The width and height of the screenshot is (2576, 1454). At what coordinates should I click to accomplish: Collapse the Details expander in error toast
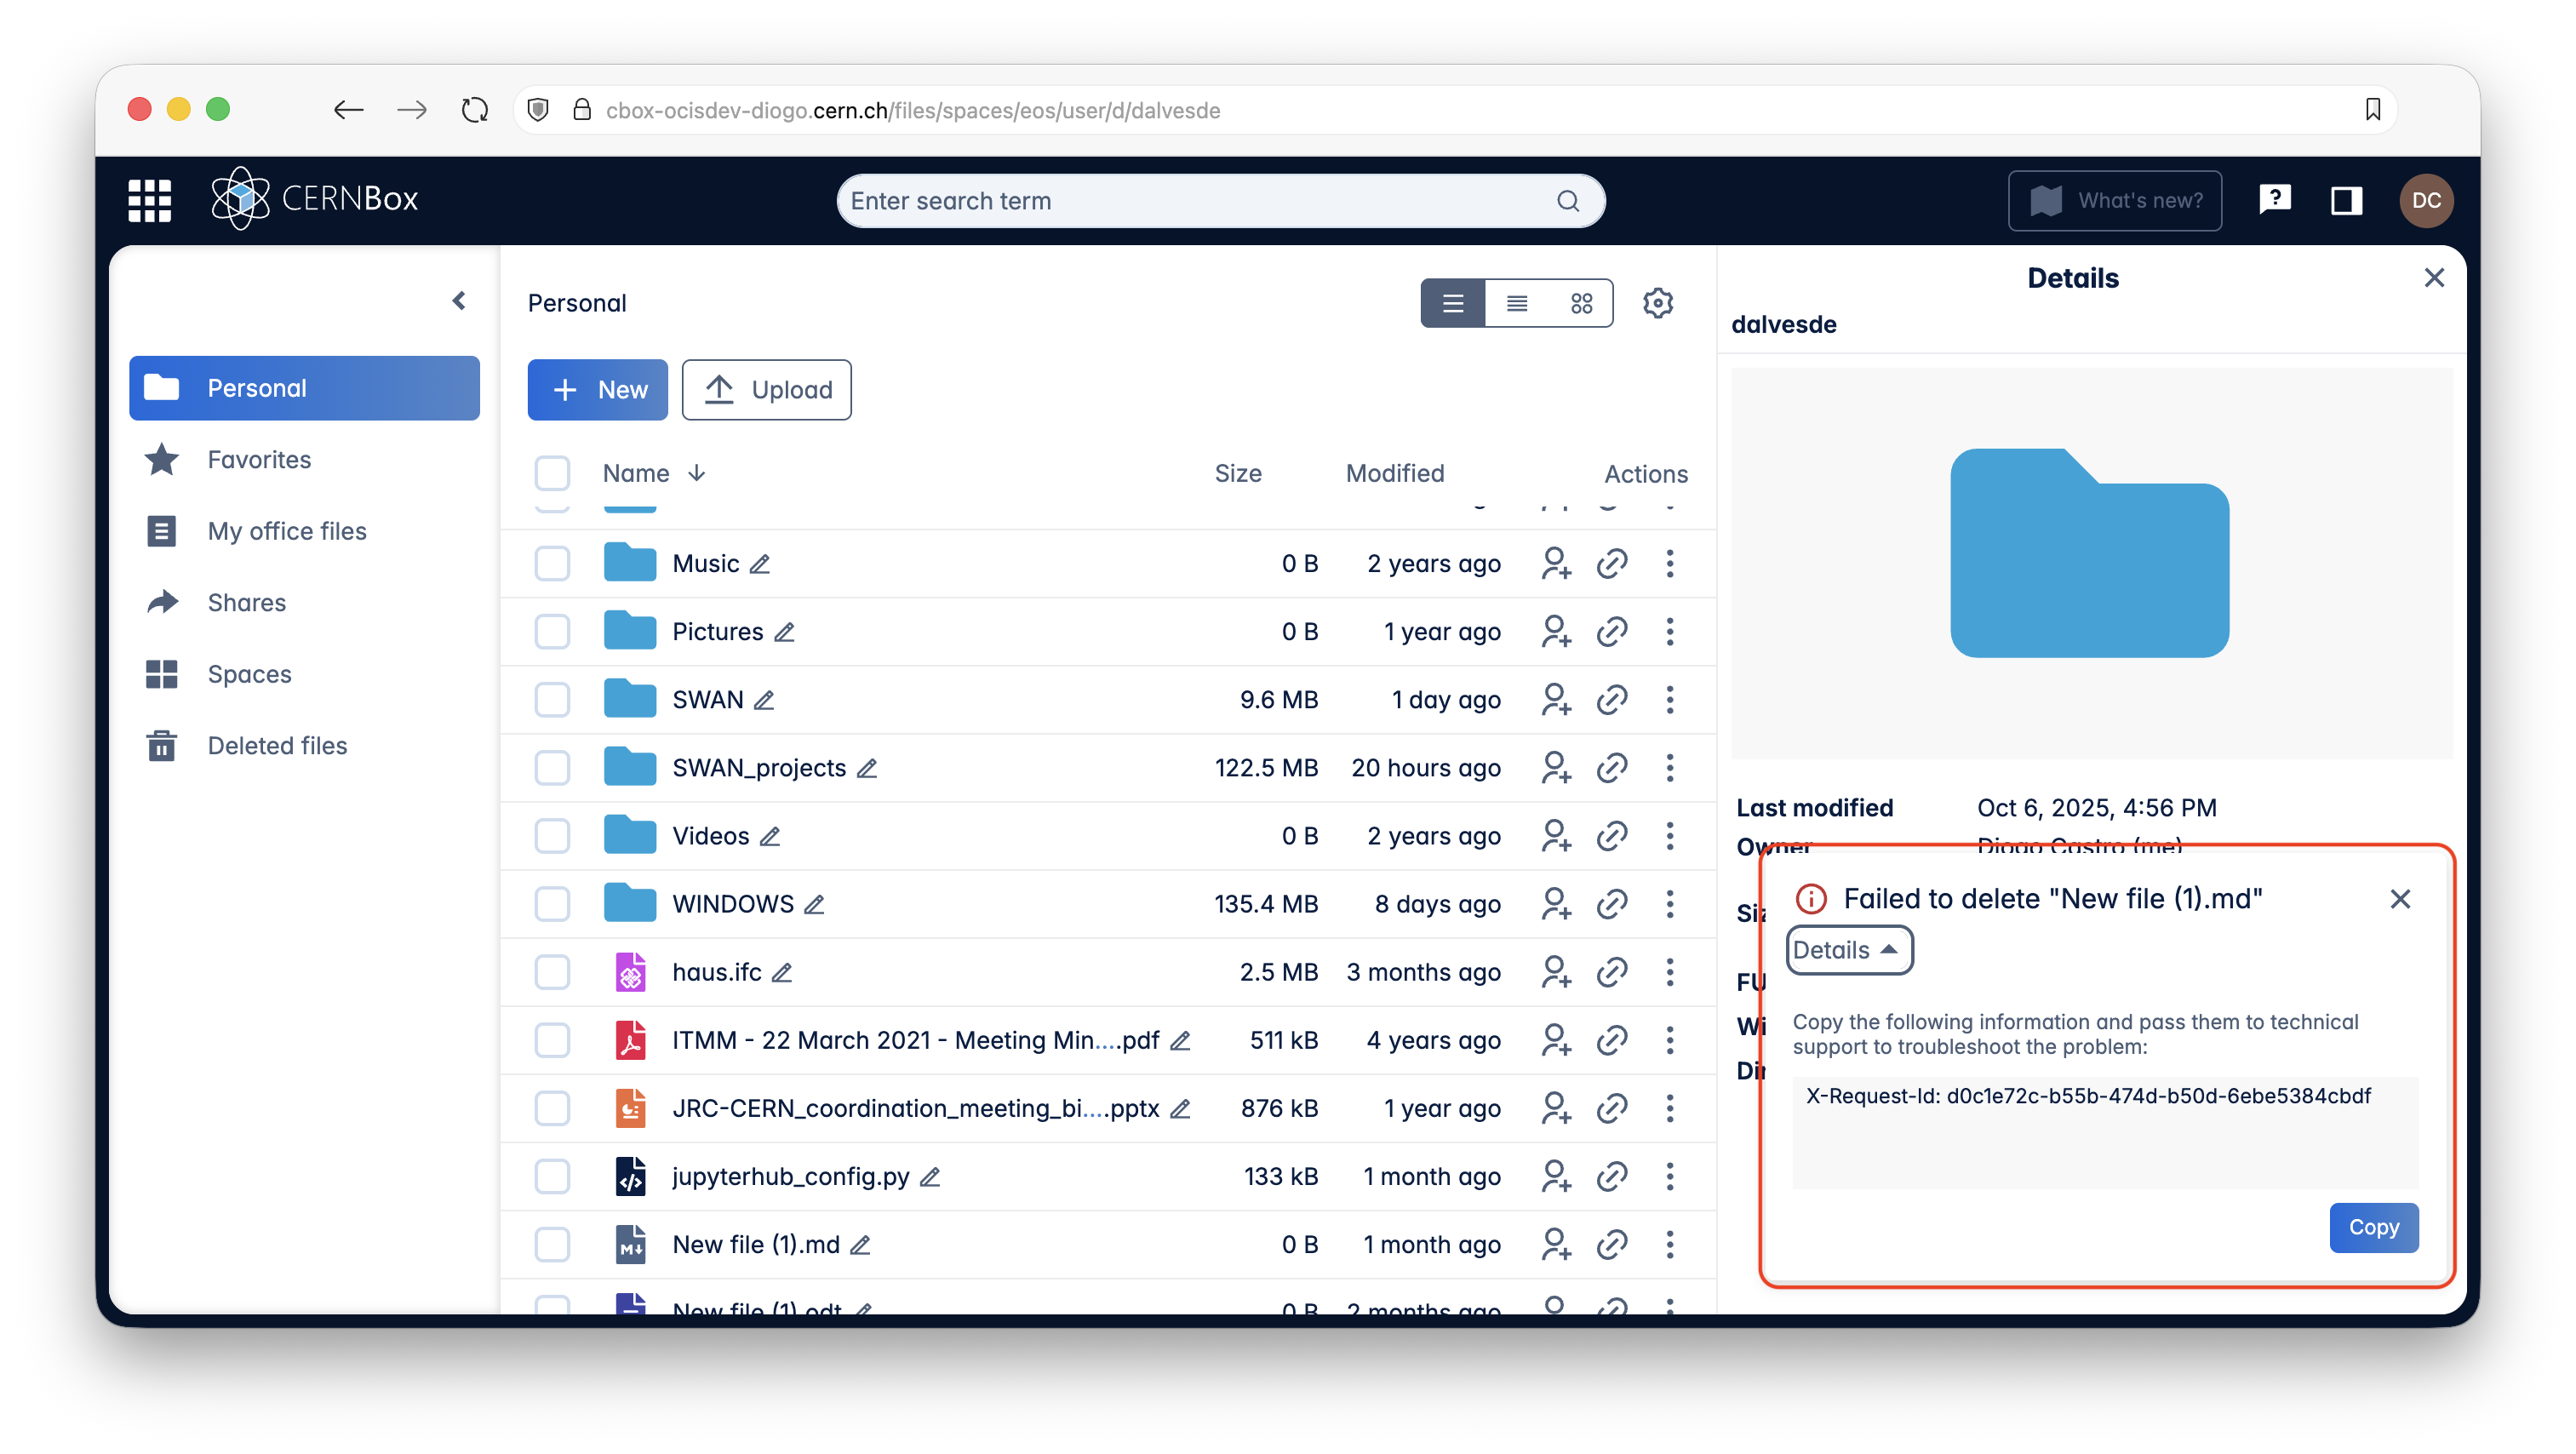point(1848,950)
